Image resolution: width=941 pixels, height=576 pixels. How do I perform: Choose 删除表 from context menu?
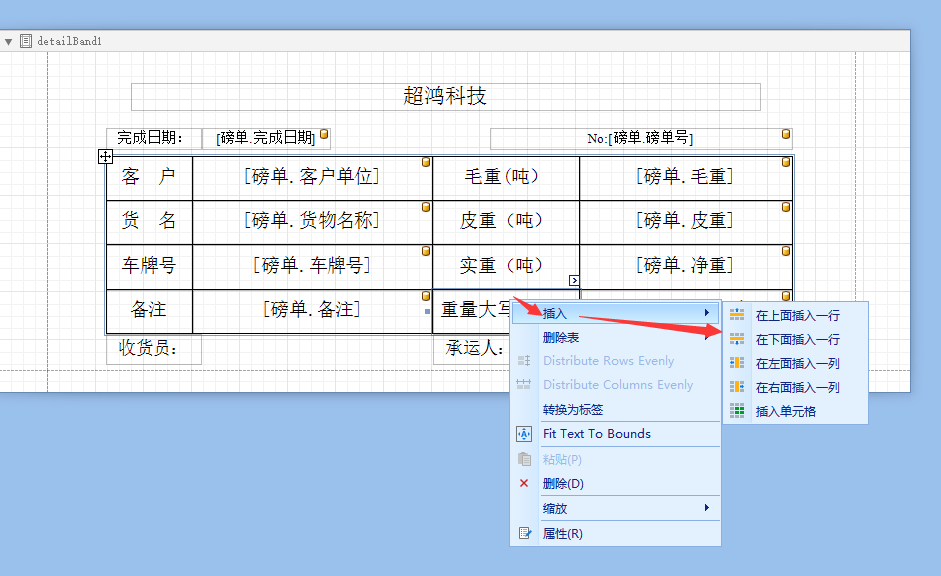coord(615,338)
